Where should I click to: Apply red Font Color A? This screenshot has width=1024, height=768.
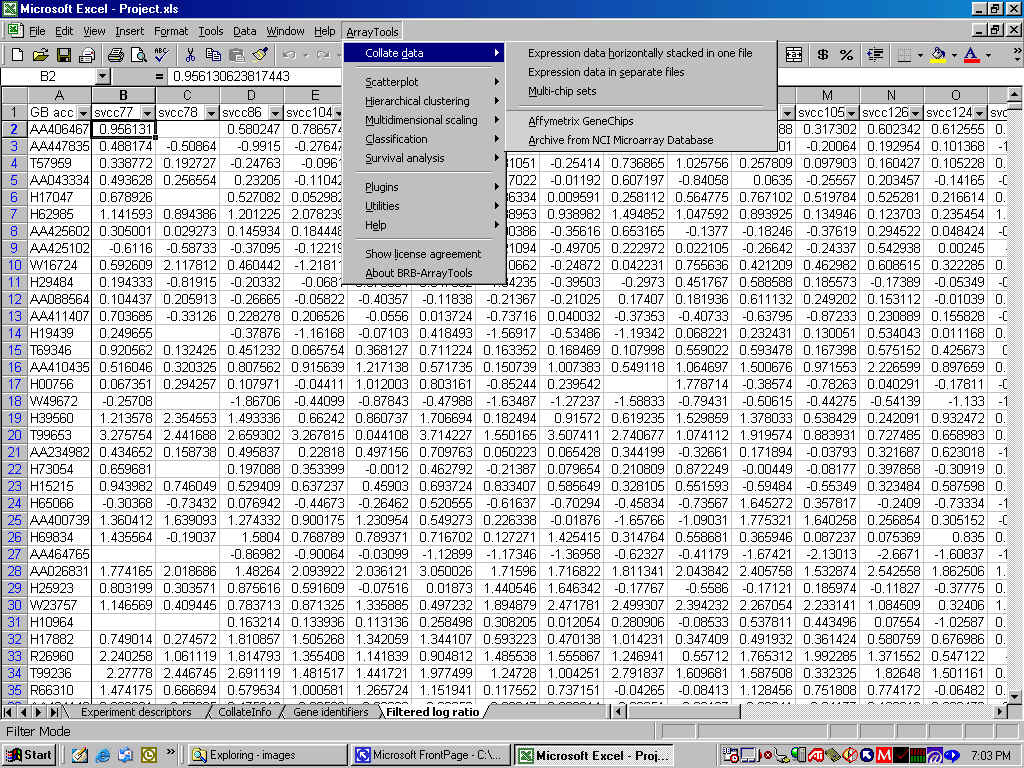[972, 55]
